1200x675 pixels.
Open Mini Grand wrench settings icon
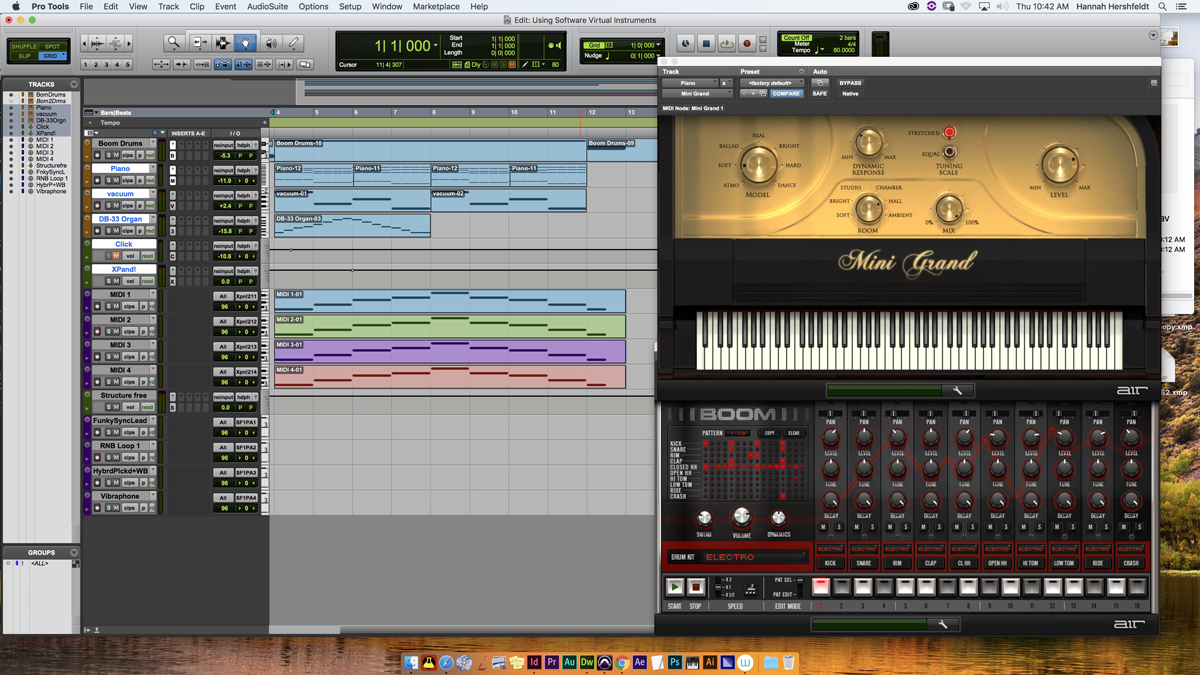[957, 391]
